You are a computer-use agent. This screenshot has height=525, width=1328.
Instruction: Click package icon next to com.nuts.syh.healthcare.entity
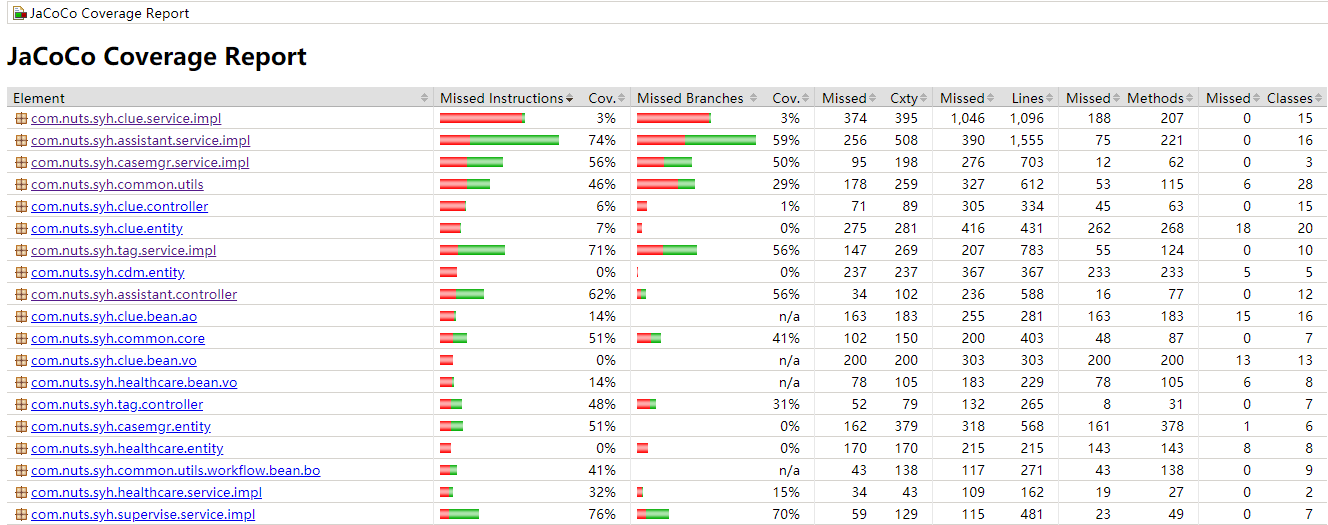pos(21,449)
